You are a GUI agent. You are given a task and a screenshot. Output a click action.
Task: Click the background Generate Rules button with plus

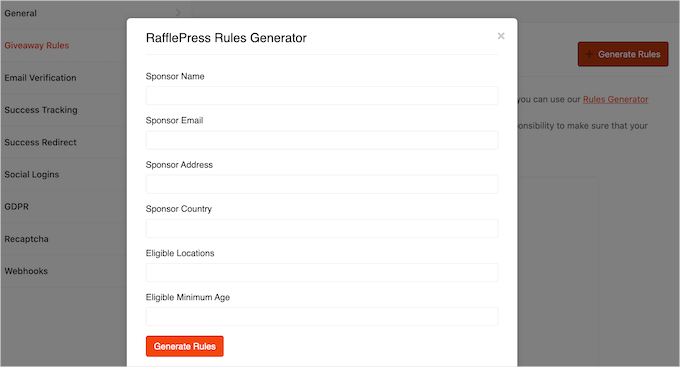pyautogui.click(x=623, y=54)
